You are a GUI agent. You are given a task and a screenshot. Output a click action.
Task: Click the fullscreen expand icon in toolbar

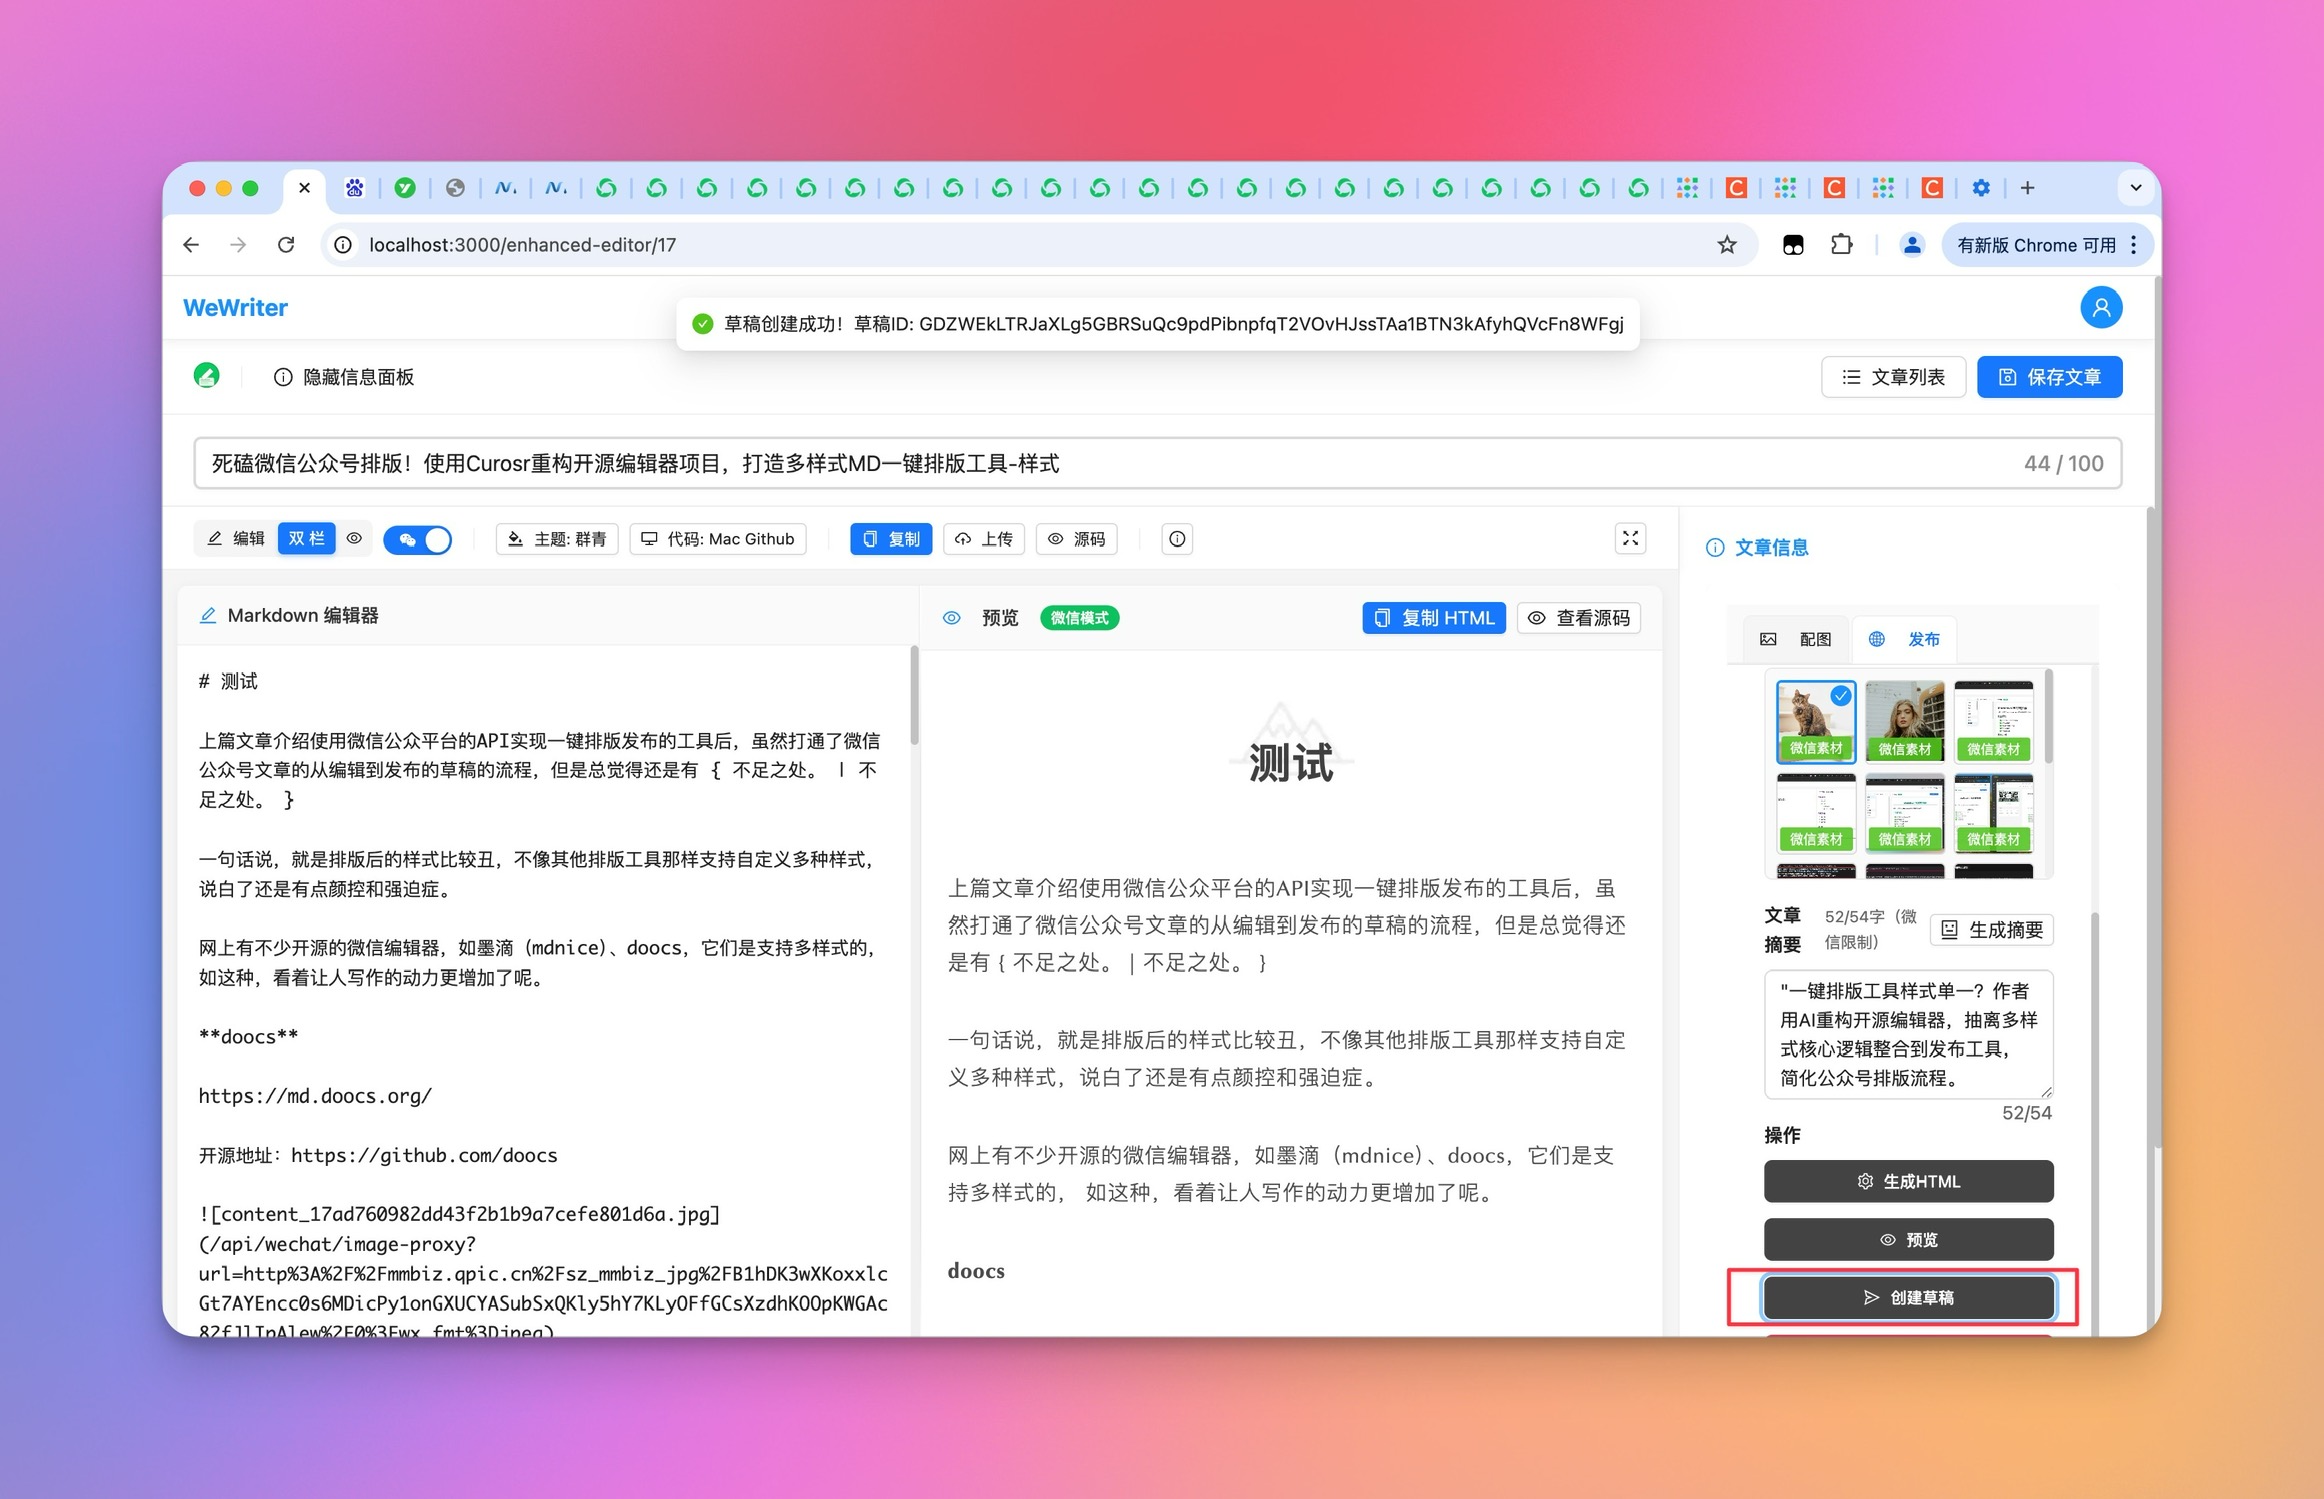pyautogui.click(x=1630, y=539)
